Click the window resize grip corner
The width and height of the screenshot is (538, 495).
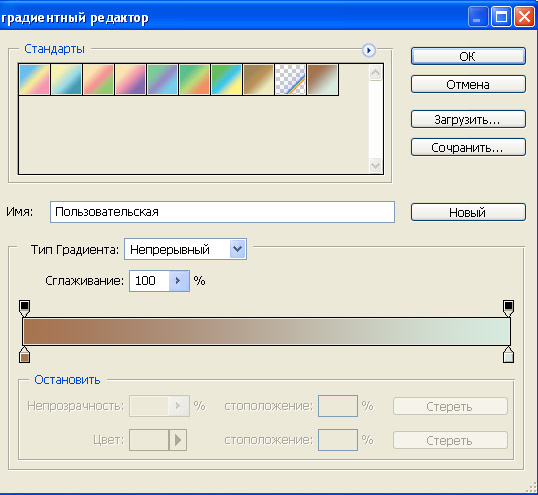tap(531, 487)
